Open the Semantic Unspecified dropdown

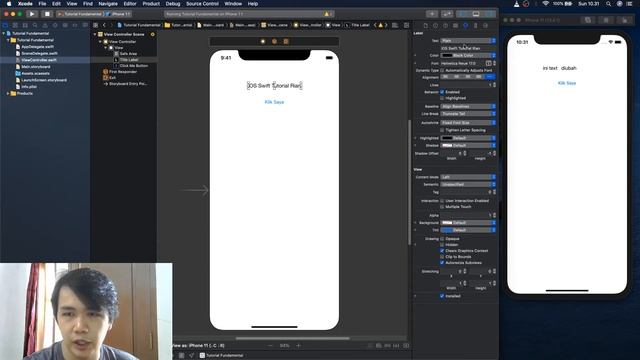(468, 184)
